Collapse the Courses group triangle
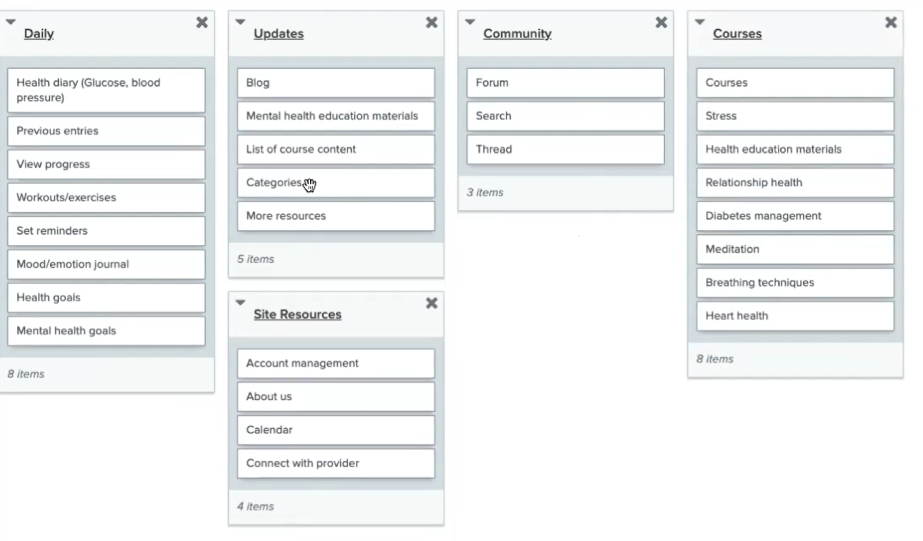Screen dimensions: 923x541 pyautogui.click(x=699, y=22)
